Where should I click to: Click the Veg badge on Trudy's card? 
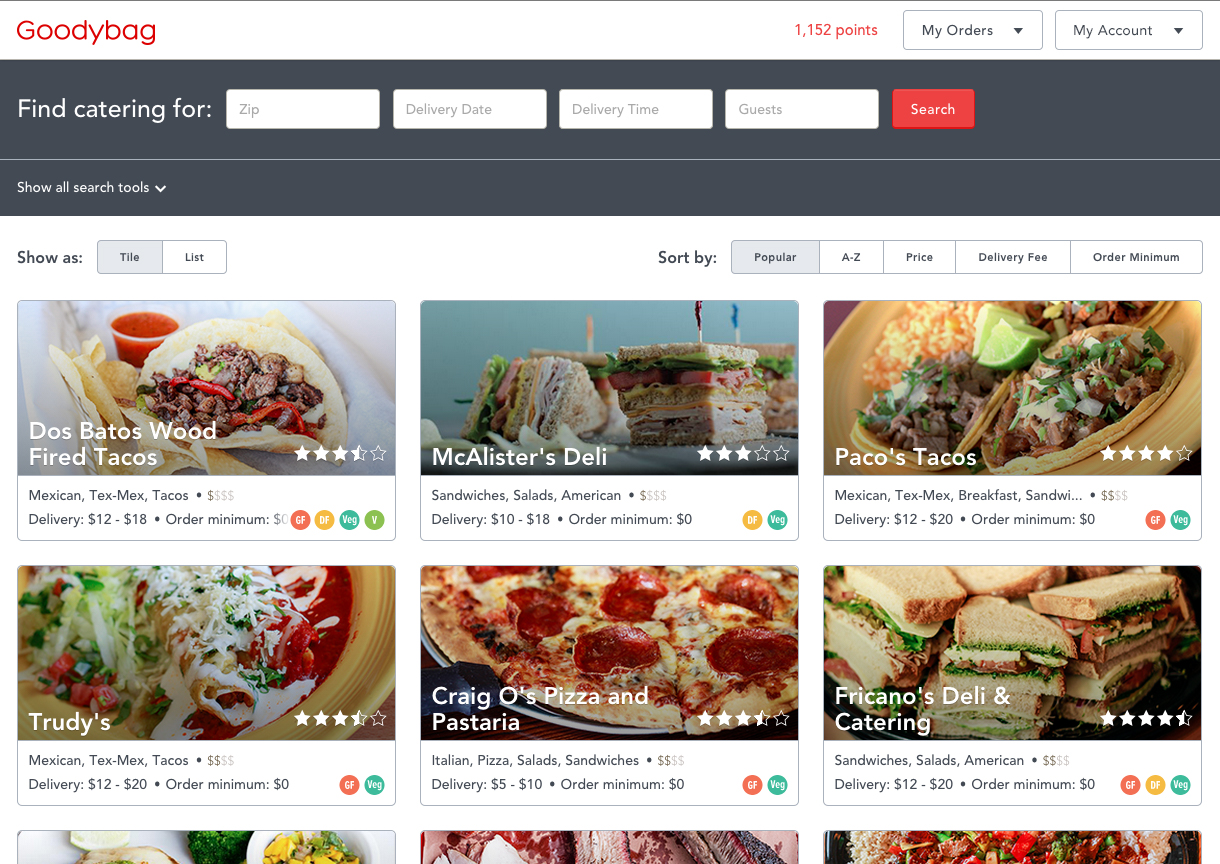[374, 785]
